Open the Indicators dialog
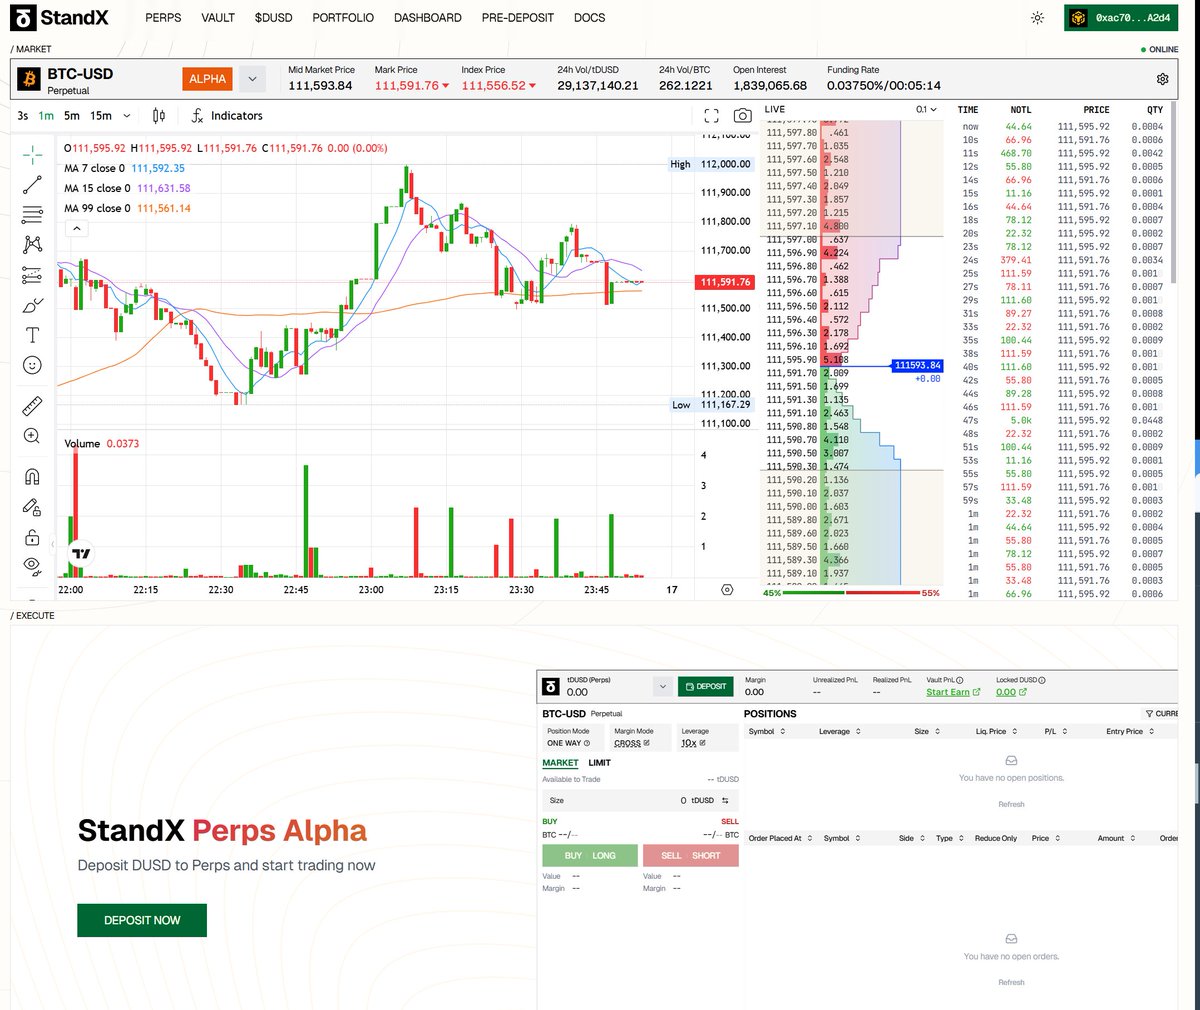1200x1010 pixels. [x=227, y=116]
